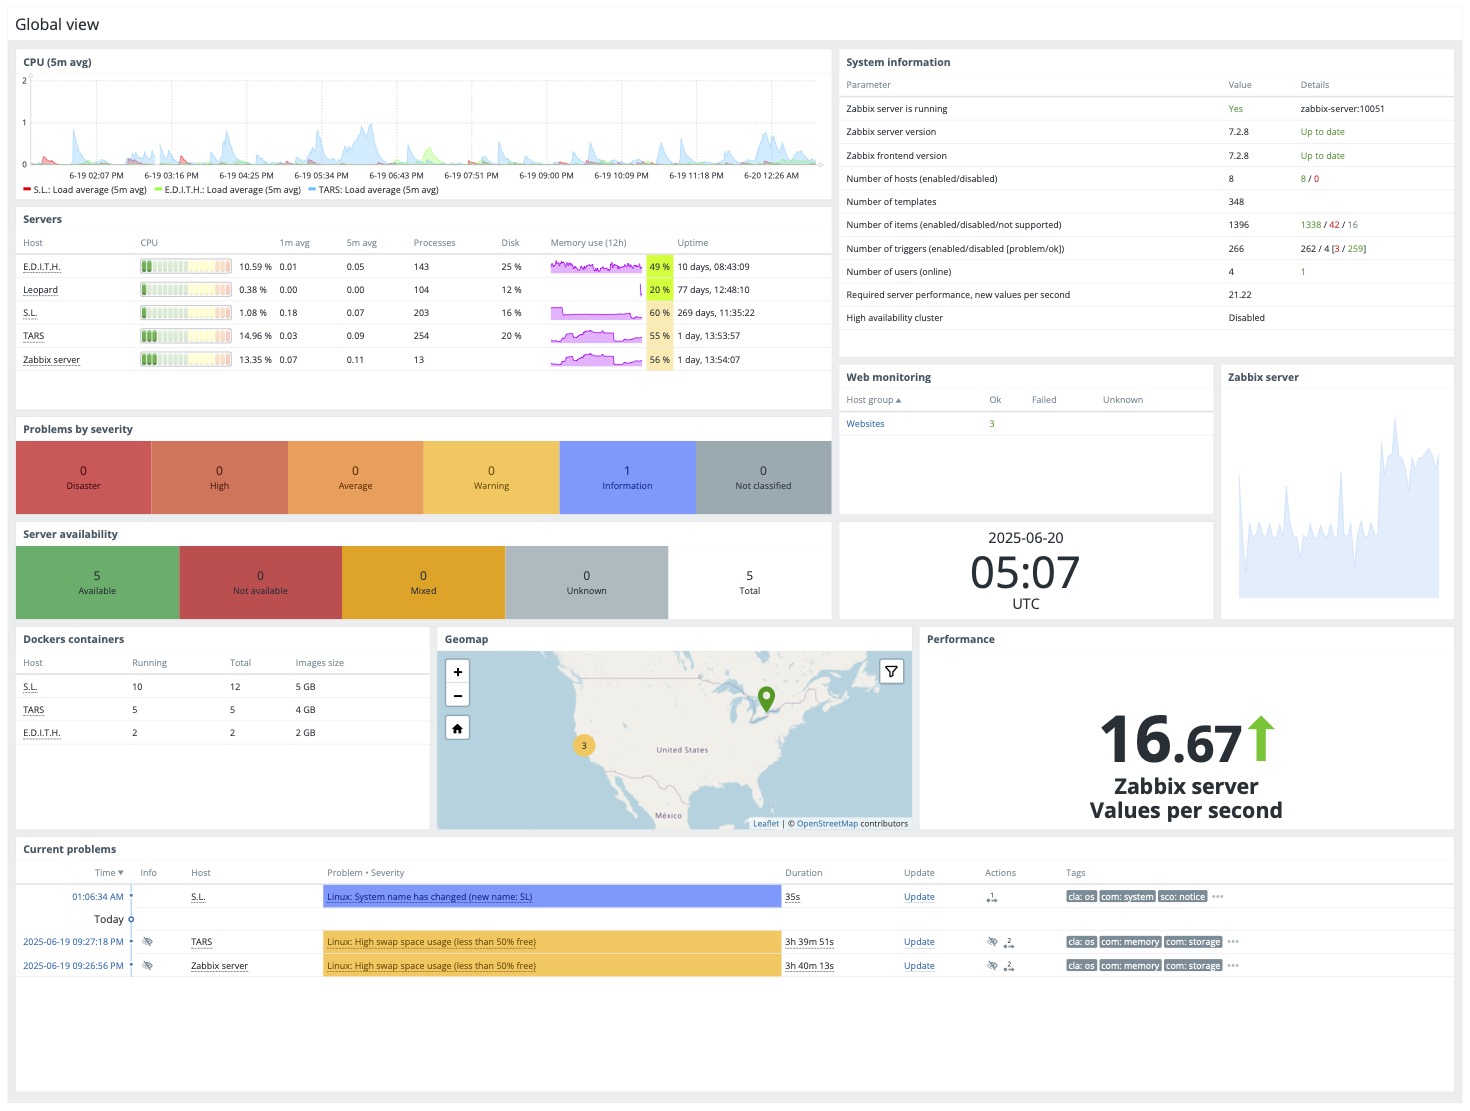Viewport: 1470px width, 1111px height.
Task: Click the yellow cluster marker showing 3
Action: (x=584, y=745)
